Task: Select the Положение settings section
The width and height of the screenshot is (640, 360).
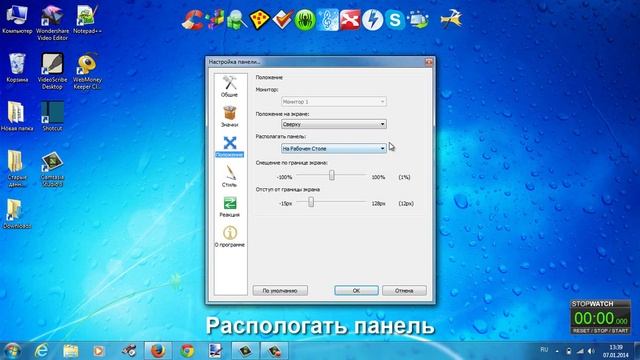Action: [229, 147]
